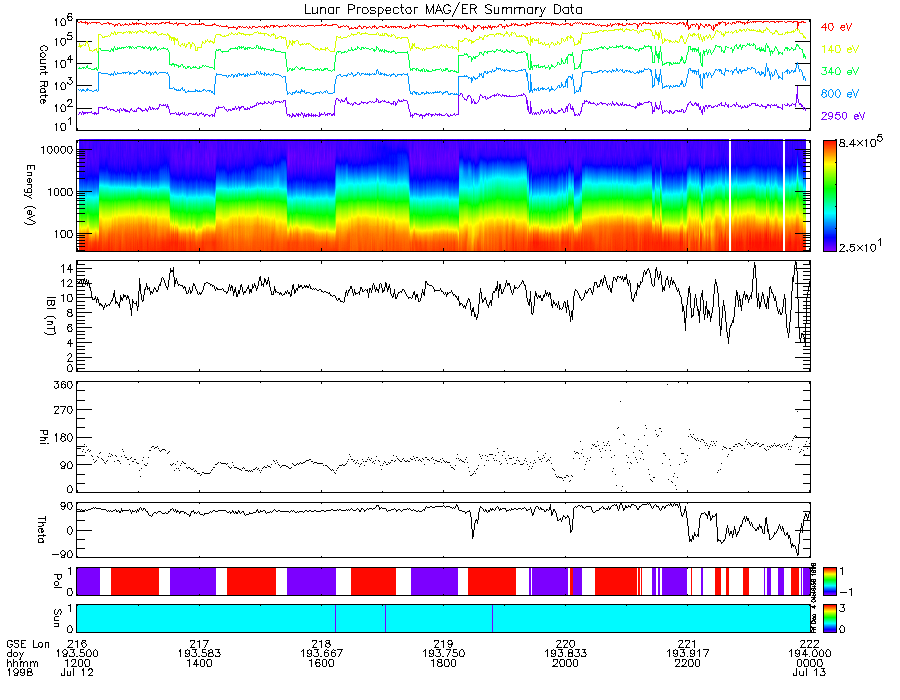
Task: Click the year label '1998'
Action: [x=20, y=672]
